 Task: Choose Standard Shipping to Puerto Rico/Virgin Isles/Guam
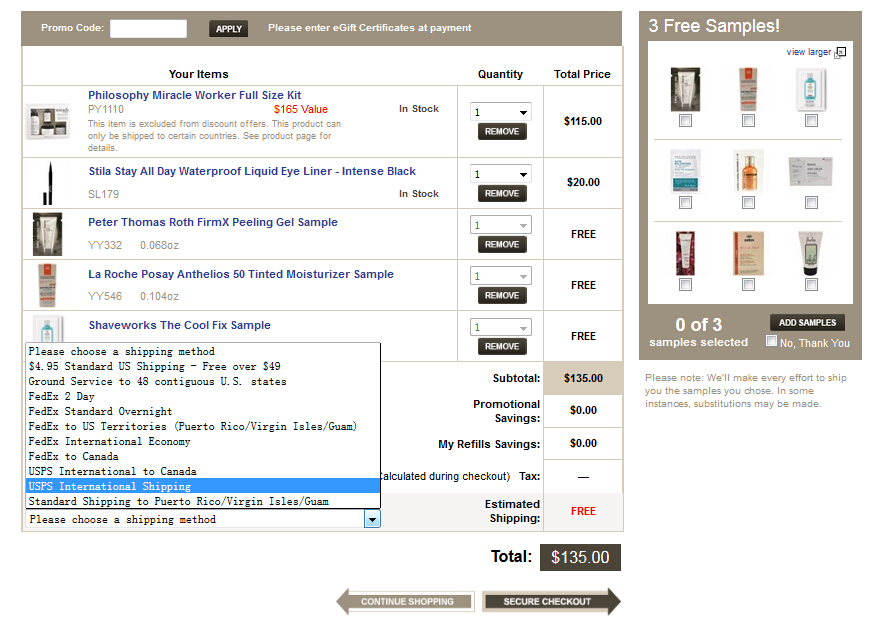click(x=203, y=501)
